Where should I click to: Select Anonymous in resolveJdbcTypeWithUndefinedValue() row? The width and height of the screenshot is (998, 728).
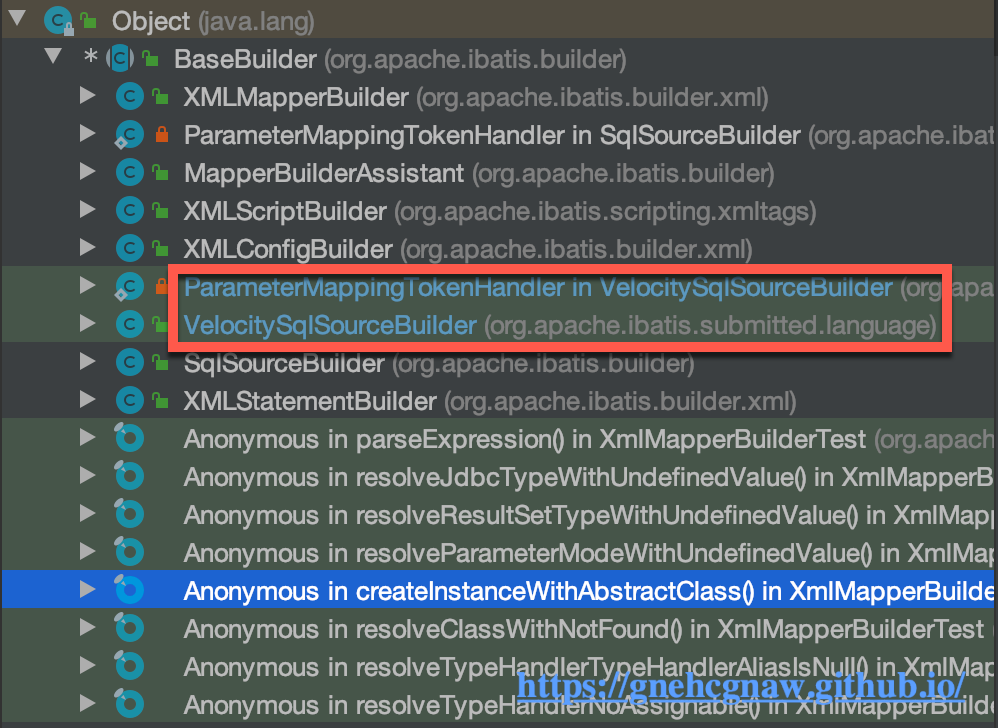pyautogui.click(x=499, y=477)
